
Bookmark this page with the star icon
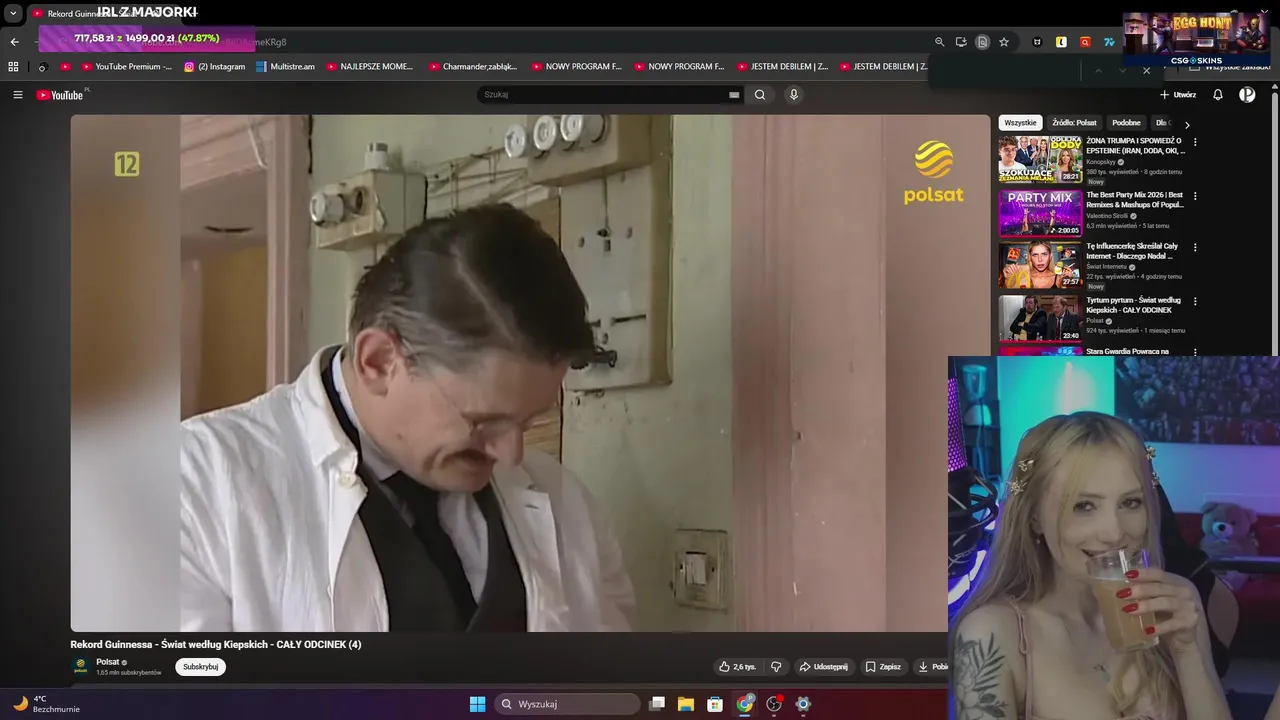coord(1004,42)
